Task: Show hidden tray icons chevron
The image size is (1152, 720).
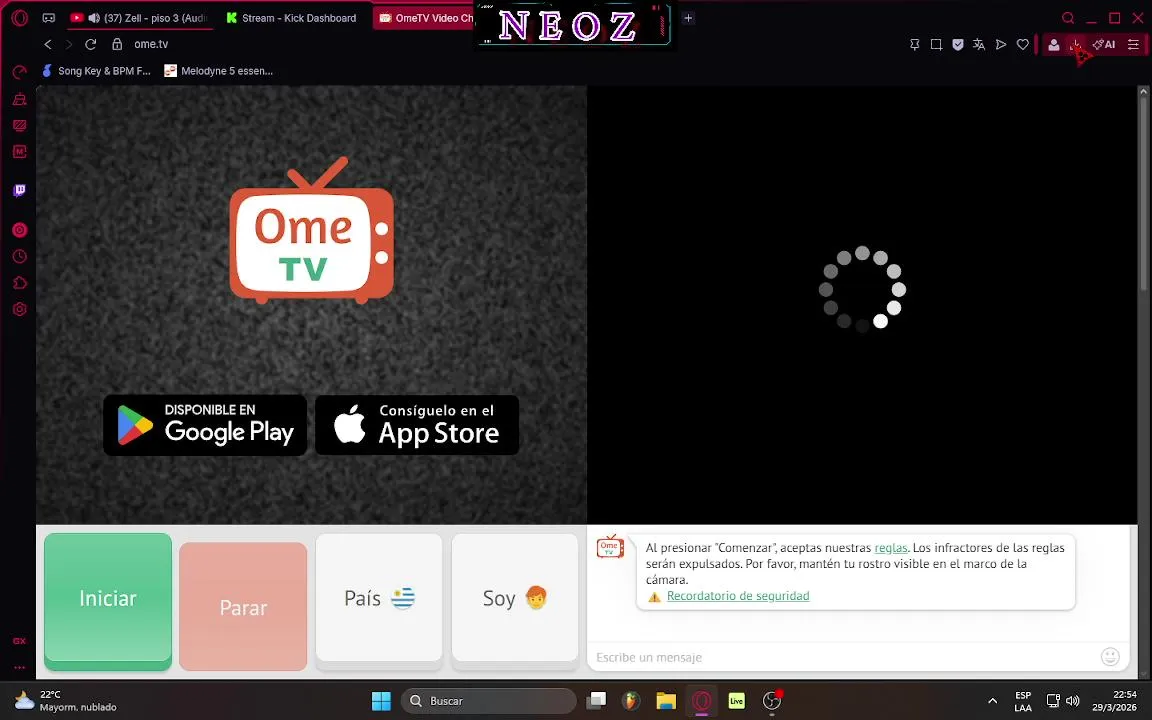Action: coord(993,701)
